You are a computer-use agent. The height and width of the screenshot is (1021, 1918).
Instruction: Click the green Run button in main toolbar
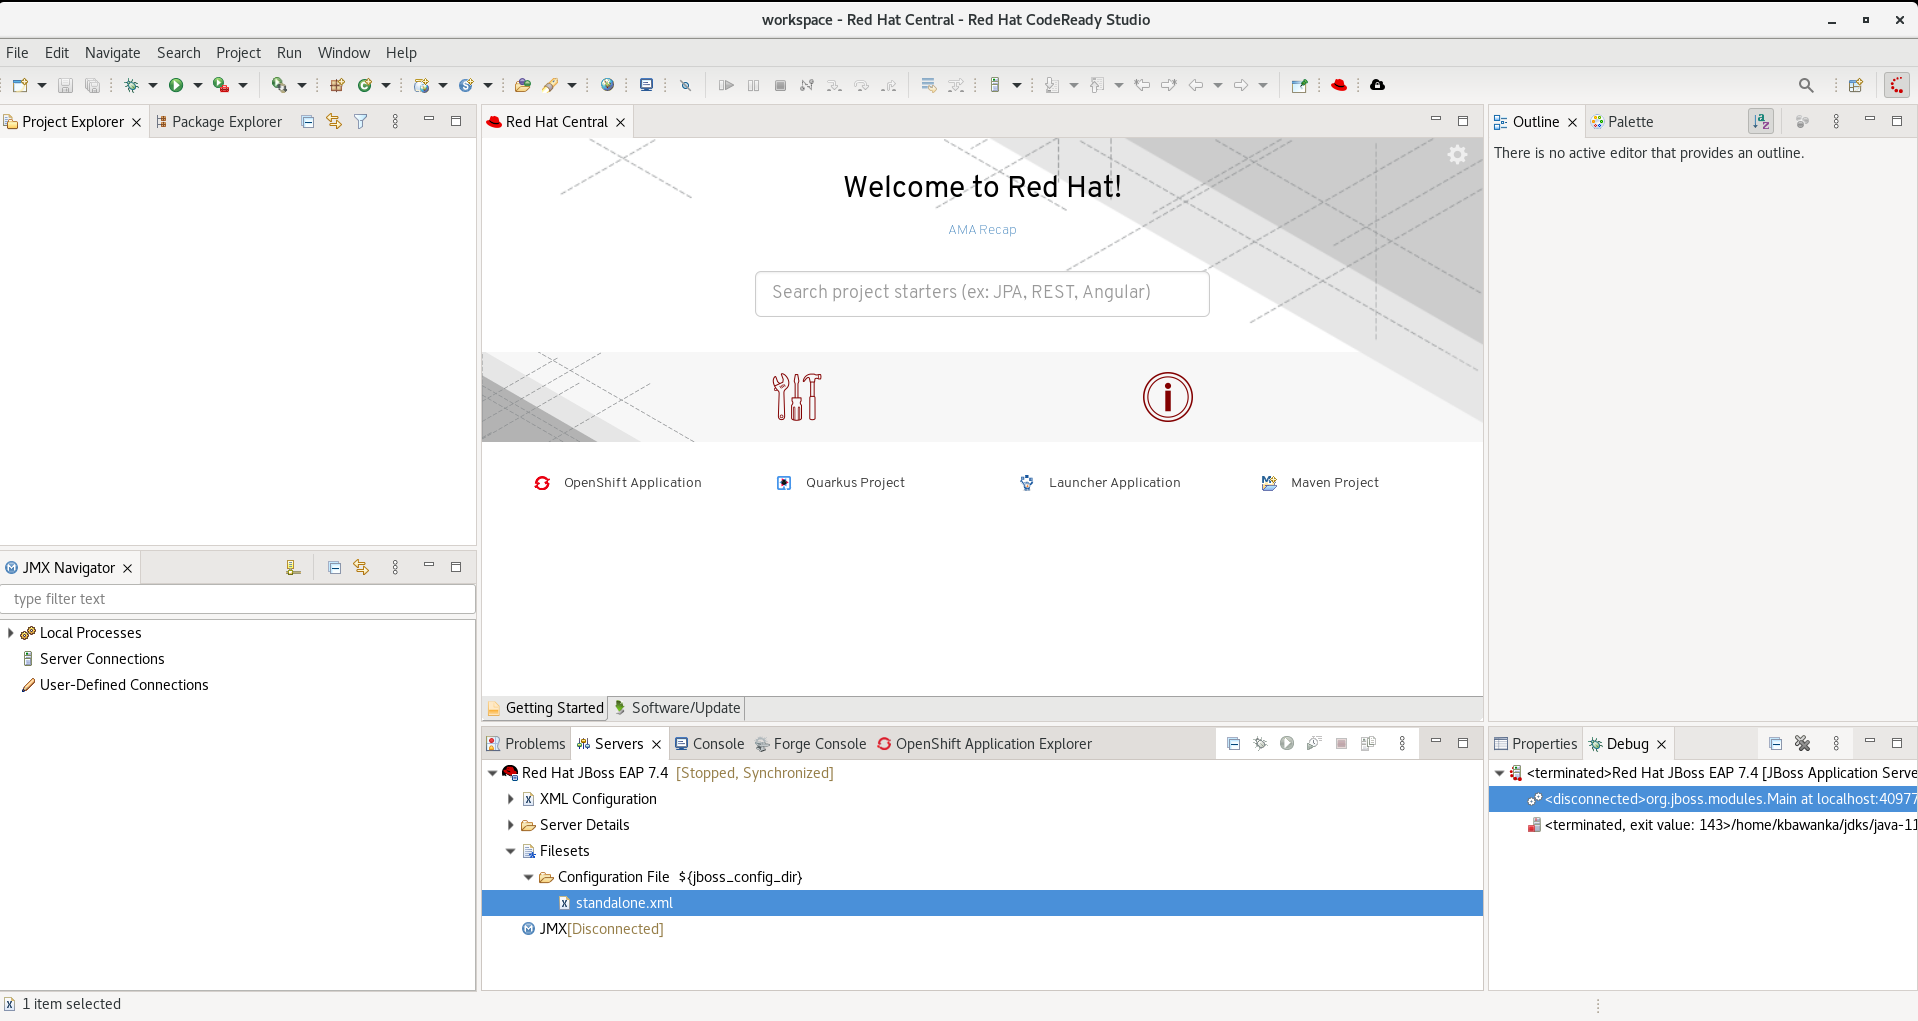[176, 85]
